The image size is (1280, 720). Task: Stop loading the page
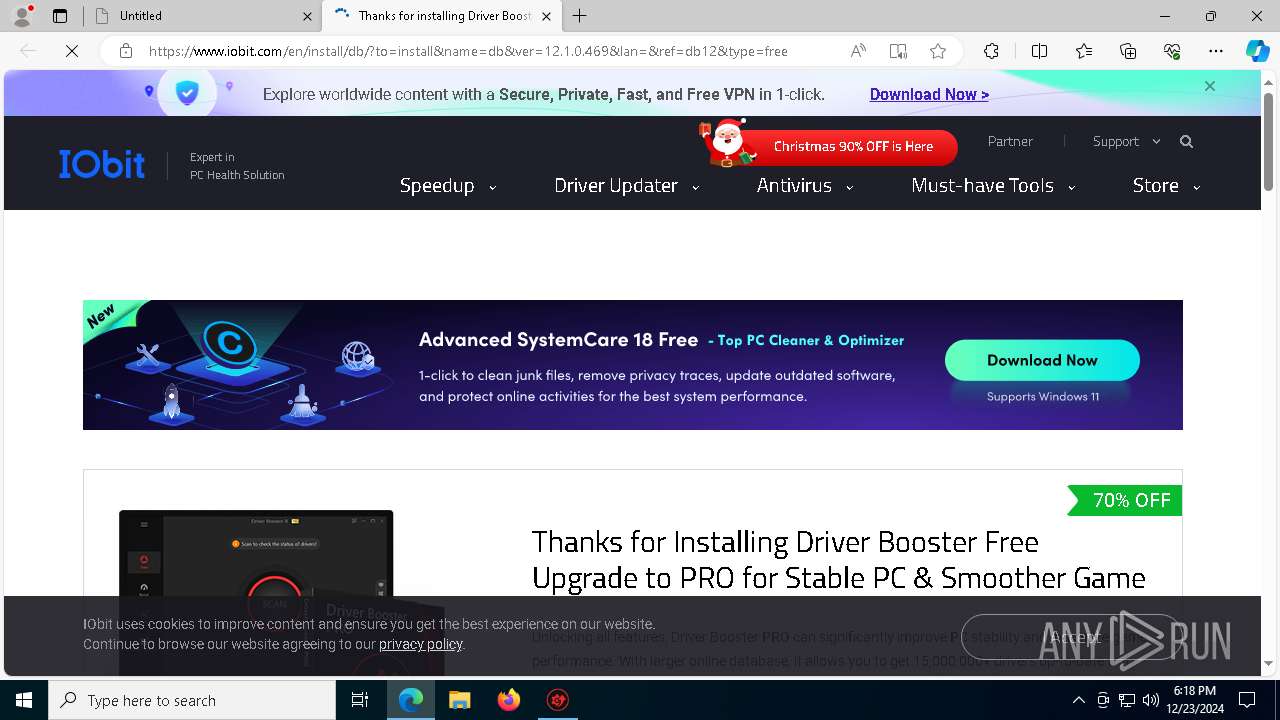72,51
